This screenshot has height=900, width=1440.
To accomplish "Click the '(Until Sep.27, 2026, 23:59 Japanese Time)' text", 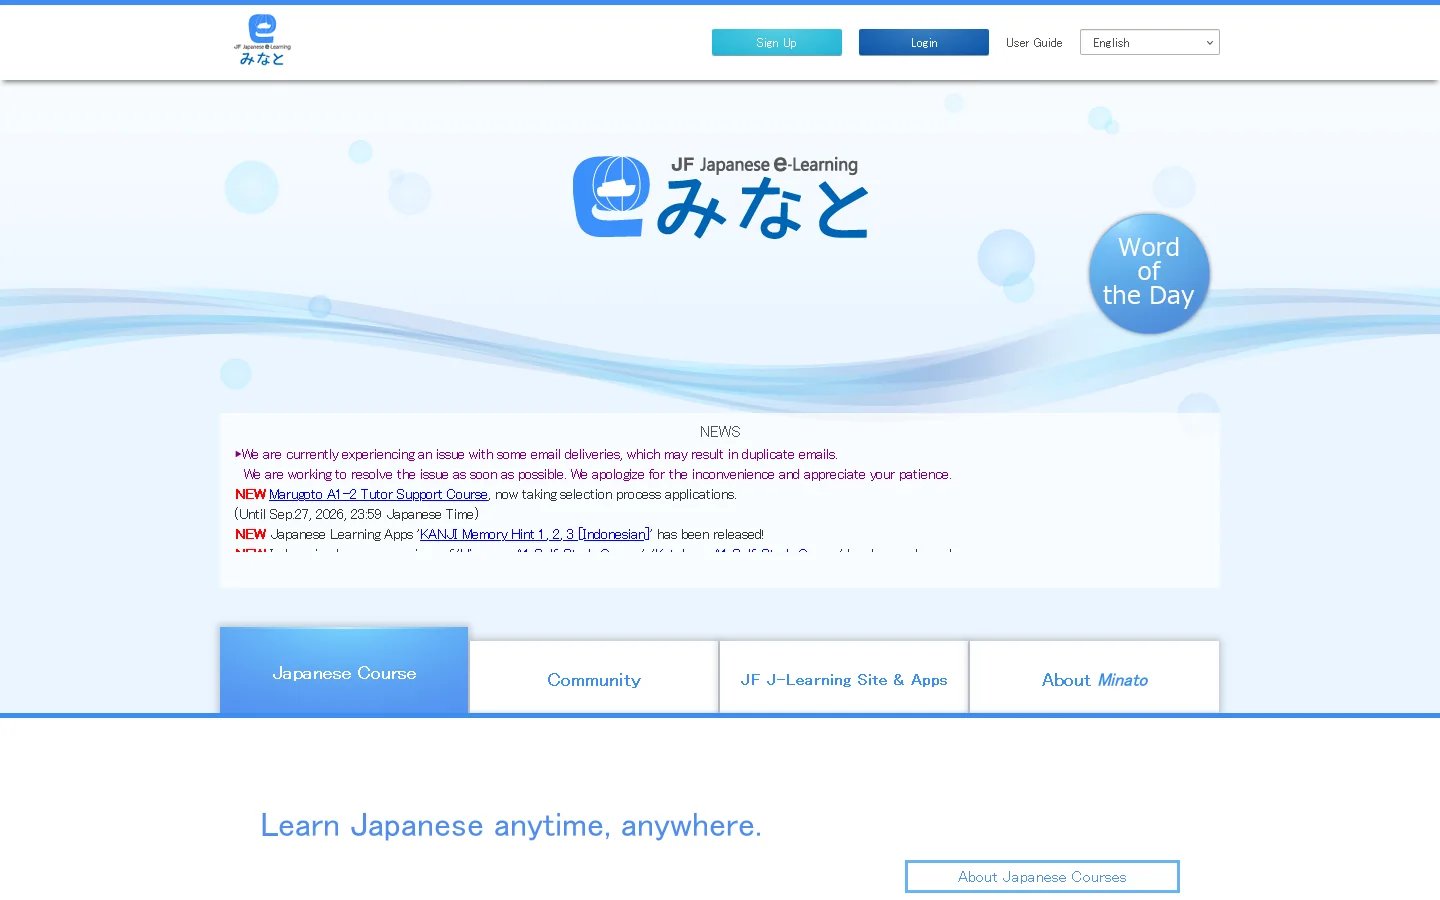I will click(x=357, y=514).
